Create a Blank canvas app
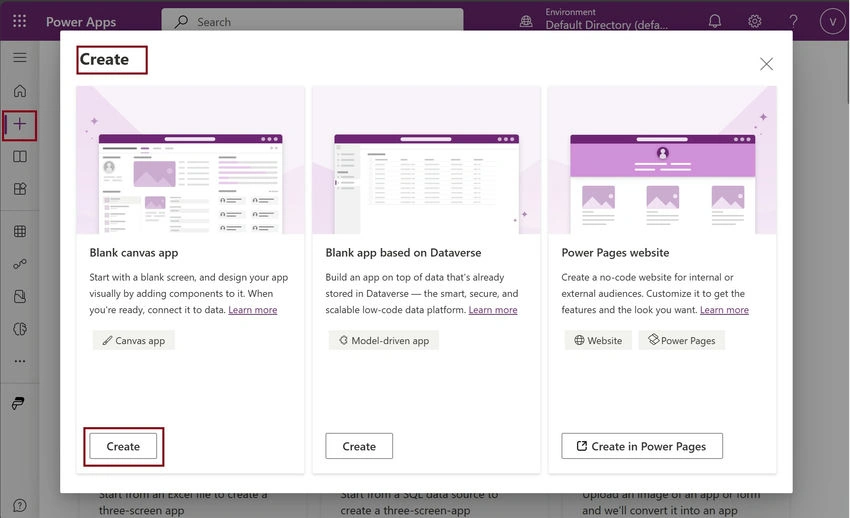 [123, 446]
